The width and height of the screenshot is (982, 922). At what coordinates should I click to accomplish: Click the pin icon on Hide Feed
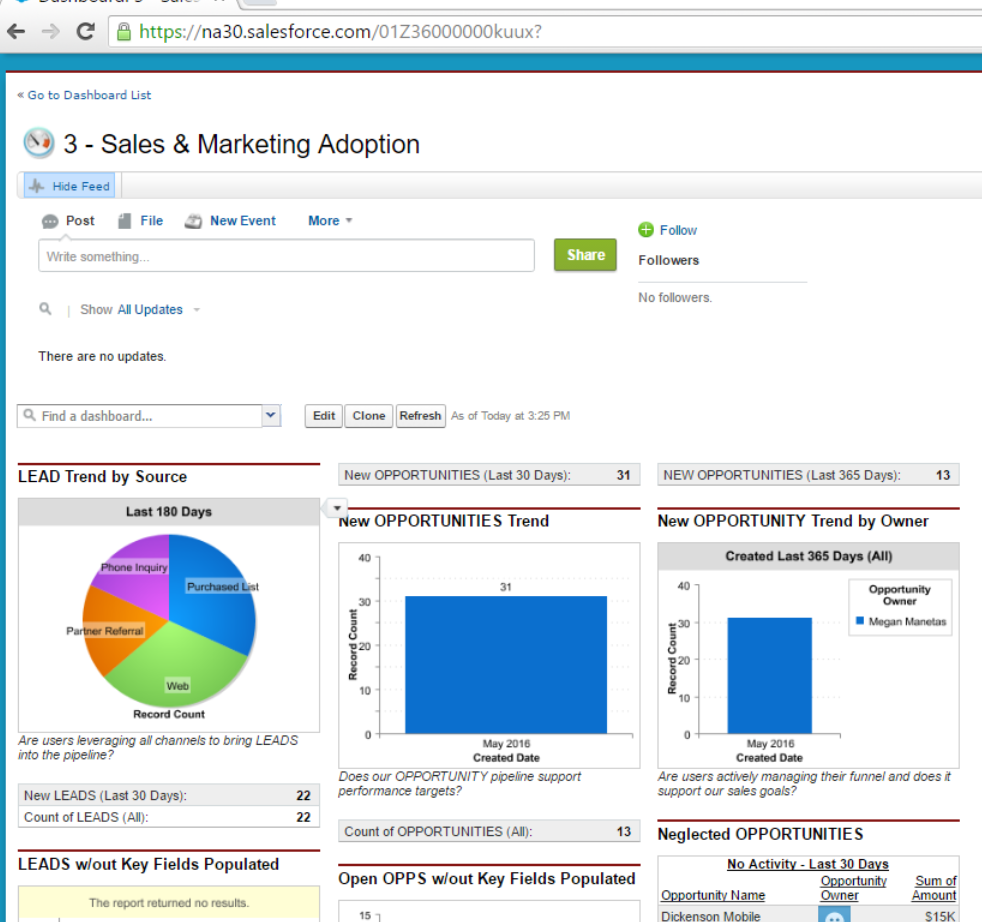pos(36,186)
